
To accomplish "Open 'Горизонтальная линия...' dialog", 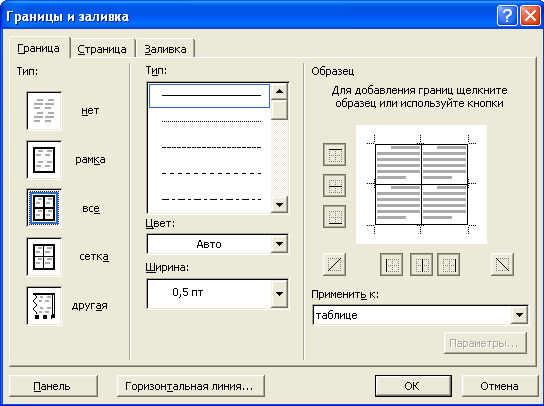I will 190,386.
